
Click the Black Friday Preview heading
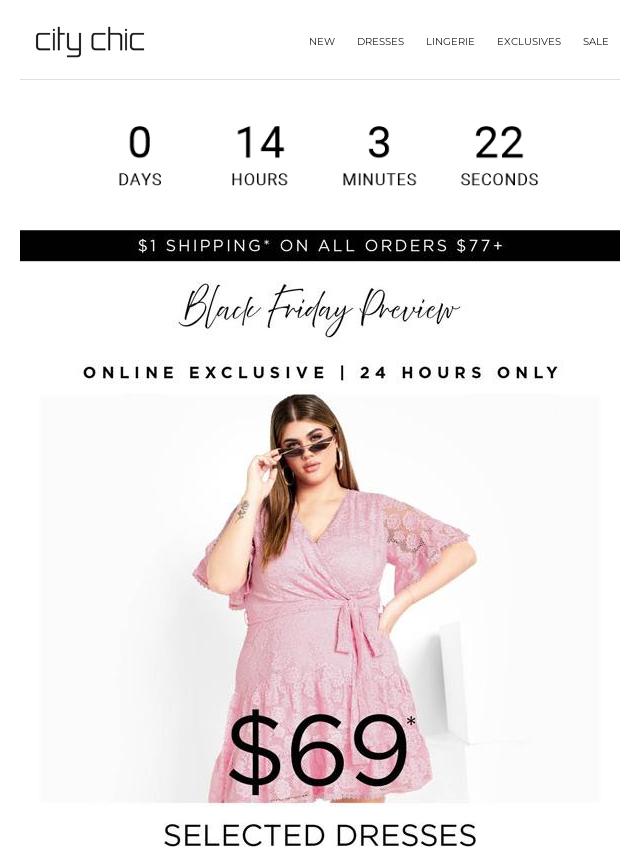coord(320,309)
